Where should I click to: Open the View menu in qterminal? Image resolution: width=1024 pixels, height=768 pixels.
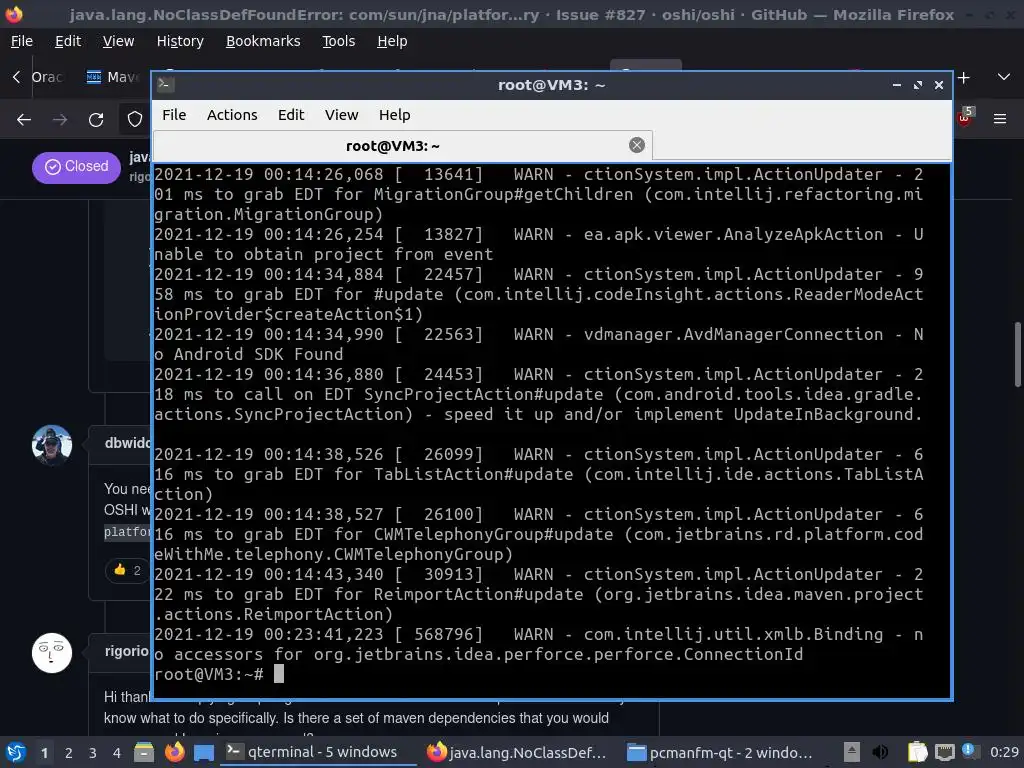pos(342,115)
